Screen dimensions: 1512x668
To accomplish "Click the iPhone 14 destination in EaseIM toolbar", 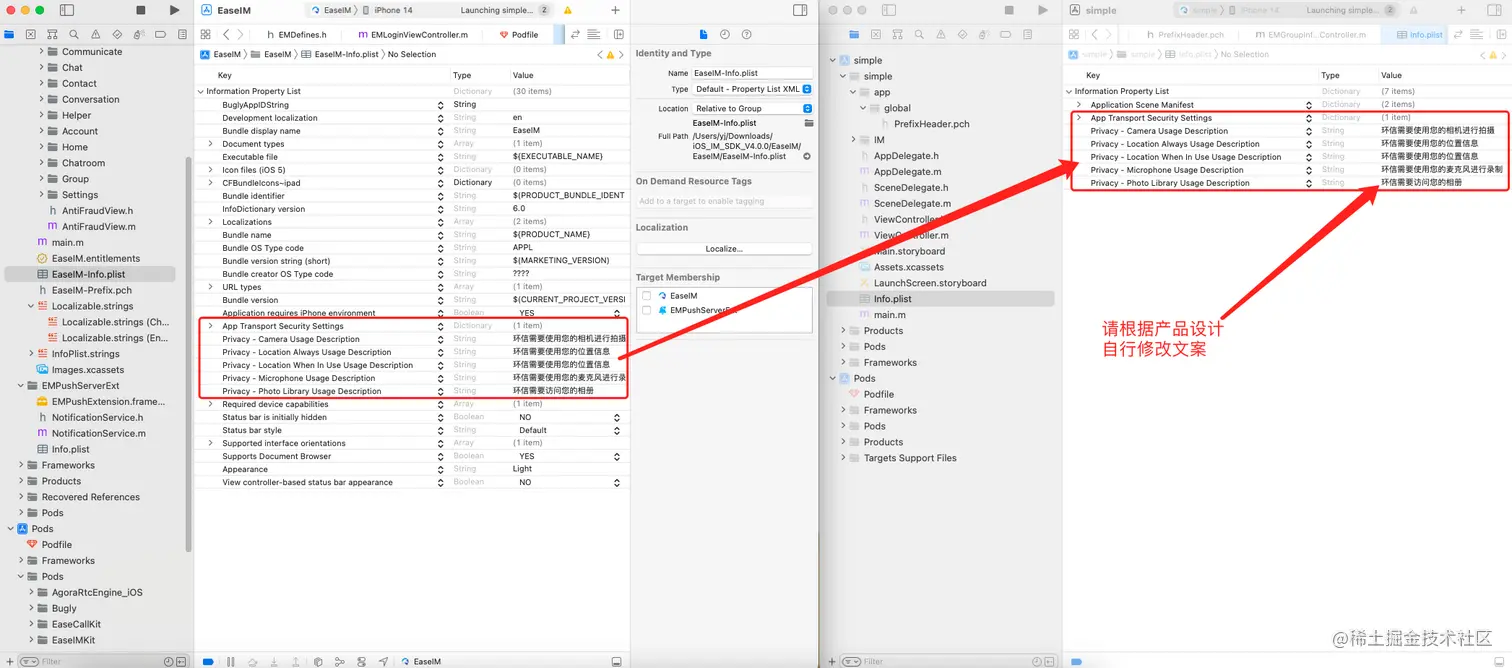I will (x=388, y=10).
